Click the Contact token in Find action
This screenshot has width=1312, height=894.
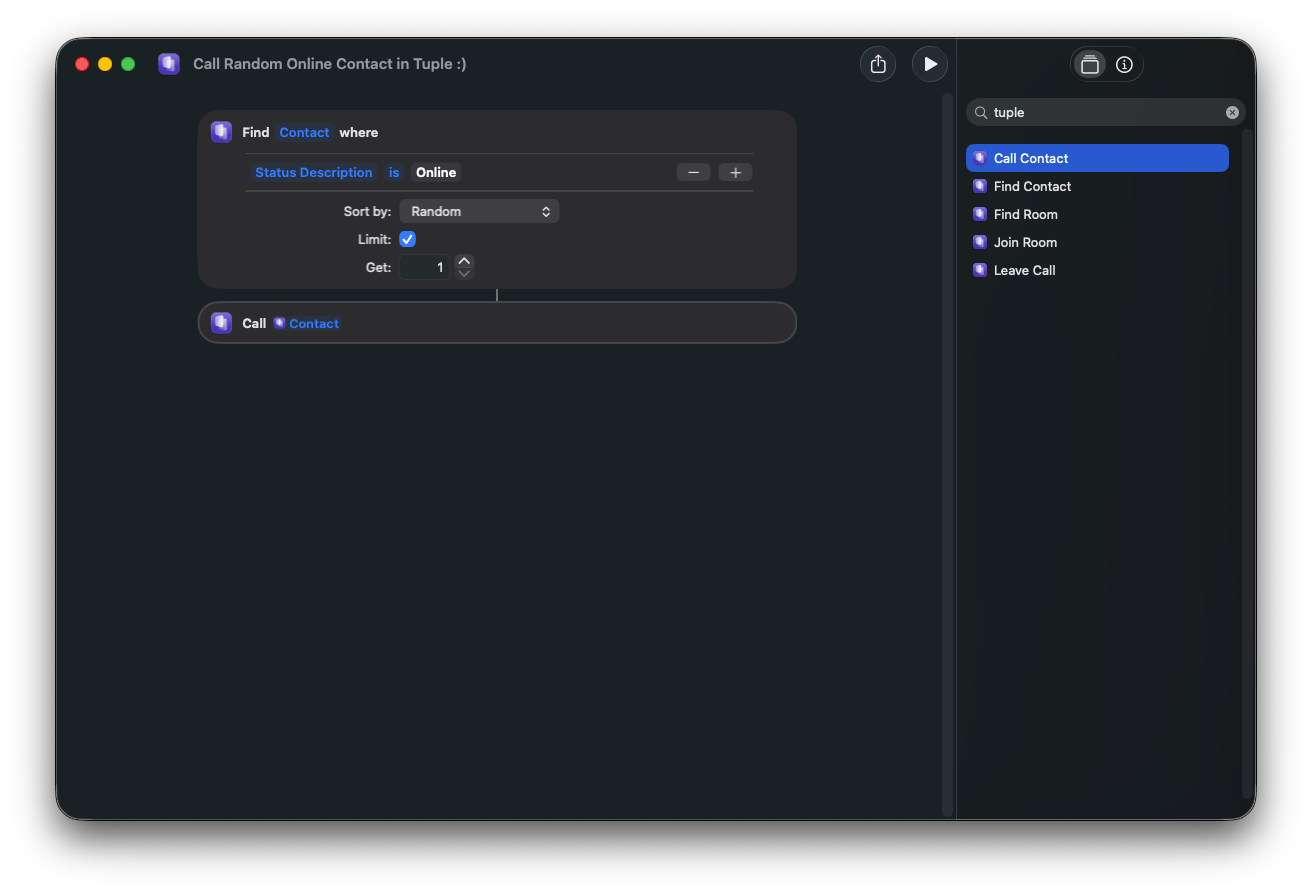[304, 132]
